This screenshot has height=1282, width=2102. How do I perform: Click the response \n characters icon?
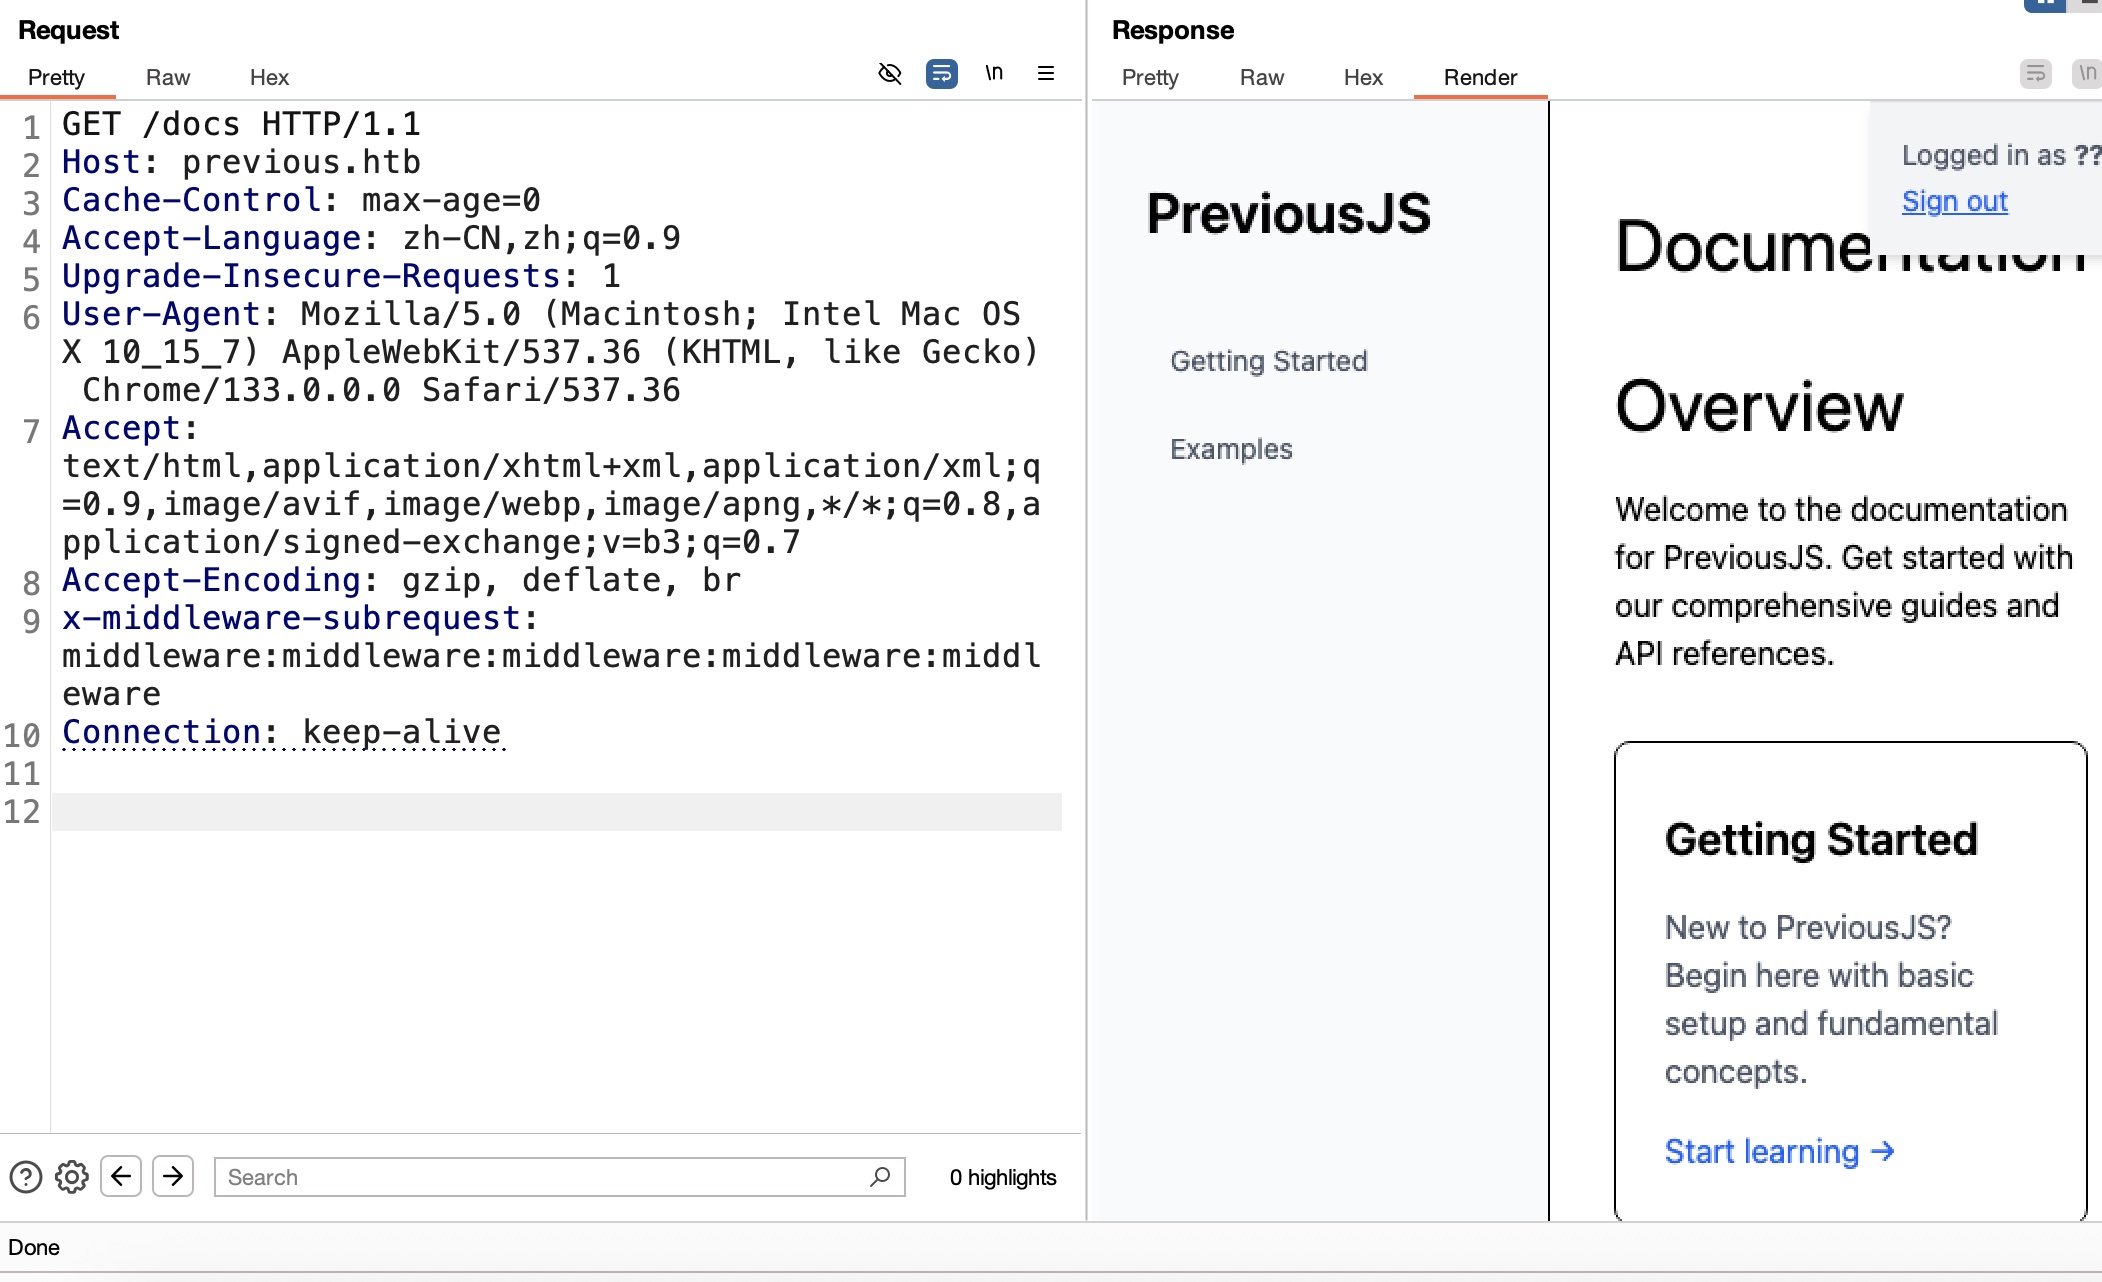pos(2086,73)
